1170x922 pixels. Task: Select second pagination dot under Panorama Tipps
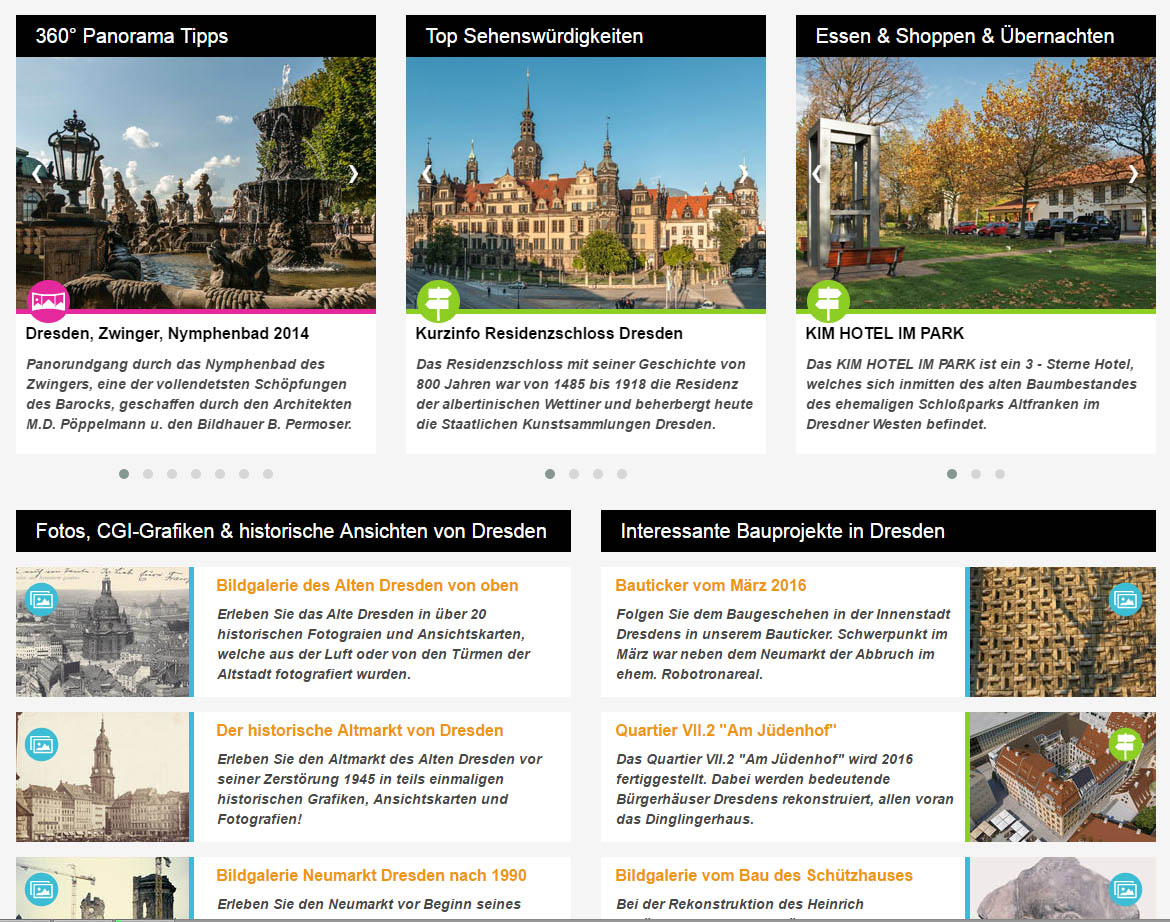click(x=148, y=474)
